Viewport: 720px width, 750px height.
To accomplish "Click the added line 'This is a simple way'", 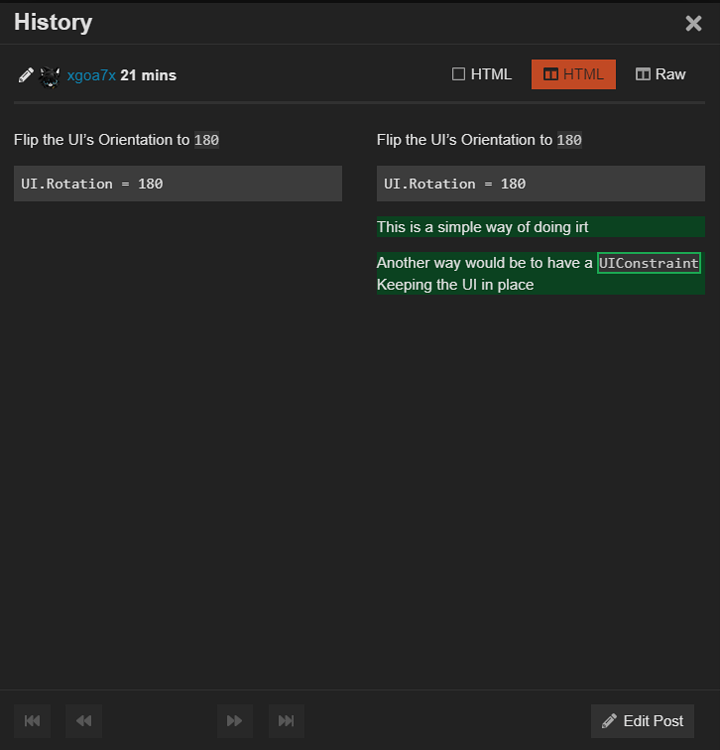I will 482,227.
